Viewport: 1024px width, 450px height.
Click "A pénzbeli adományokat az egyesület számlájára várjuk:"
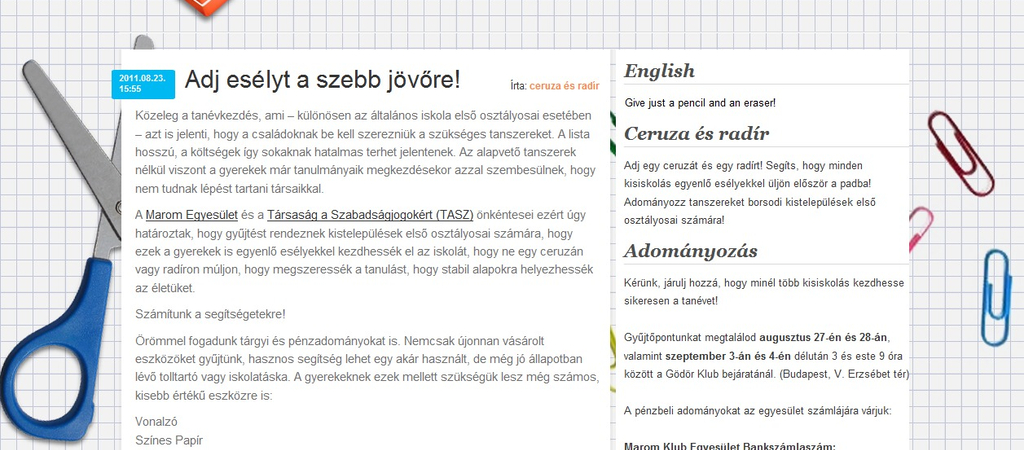pyautogui.click(x=758, y=411)
